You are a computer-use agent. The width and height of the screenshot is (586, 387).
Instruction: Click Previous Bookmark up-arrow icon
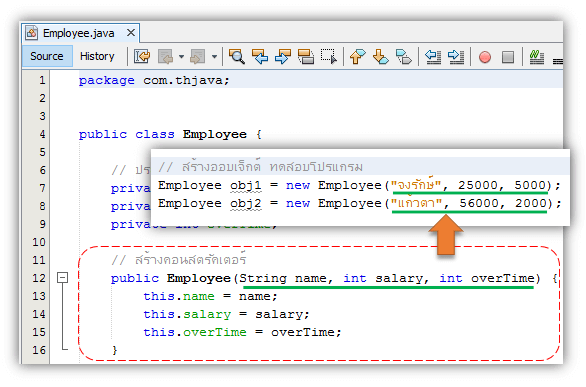(358, 57)
